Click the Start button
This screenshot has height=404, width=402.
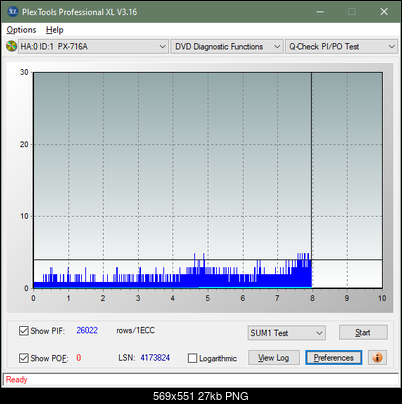pyautogui.click(x=363, y=332)
